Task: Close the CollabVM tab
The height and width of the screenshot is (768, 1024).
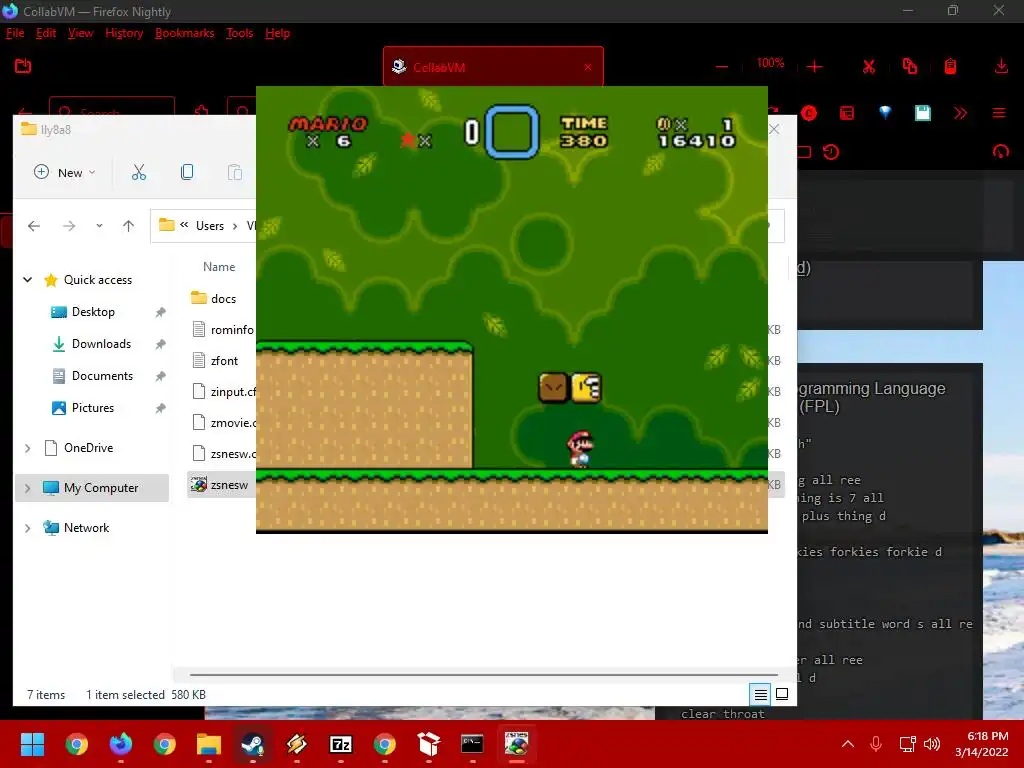Action: point(588,67)
